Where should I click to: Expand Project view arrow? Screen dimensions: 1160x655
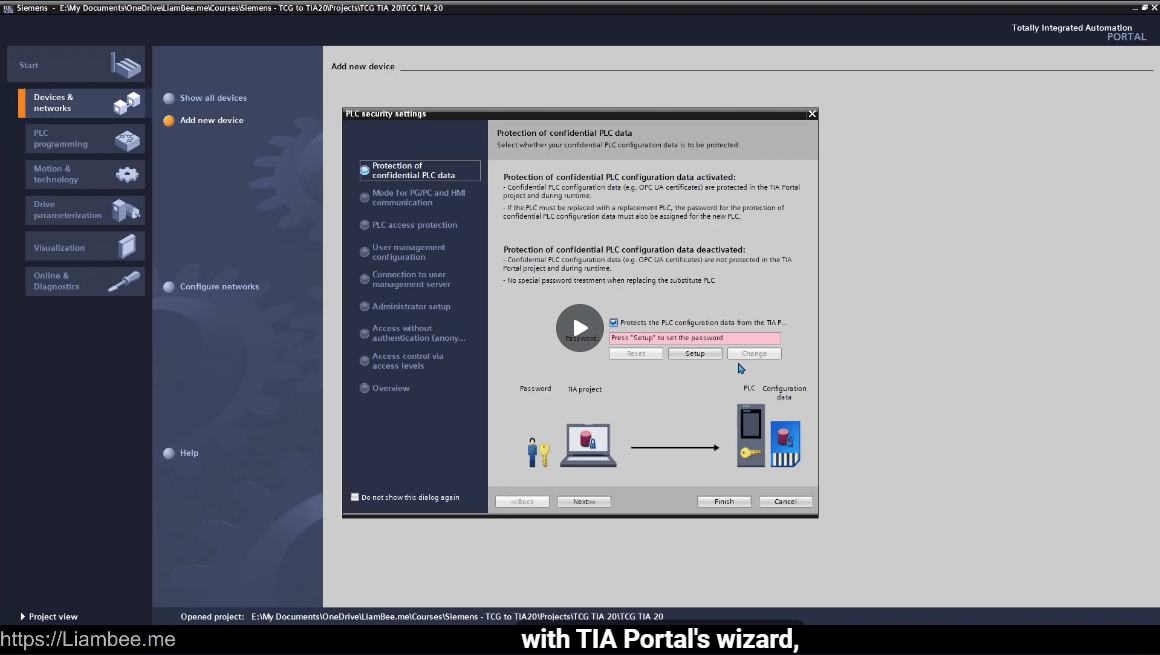(23, 617)
